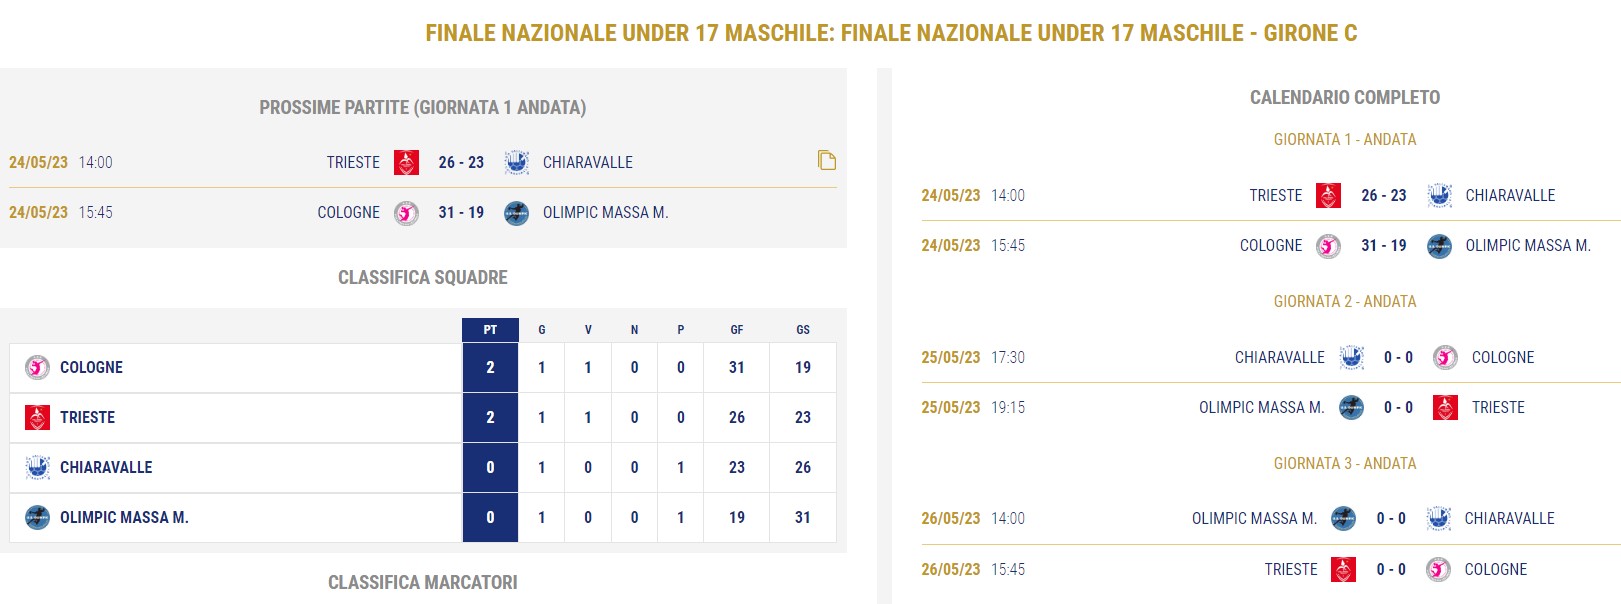Click Giornata 3 - Andata heading
The width and height of the screenshot is (1621, 604).
click(1345, 463)
